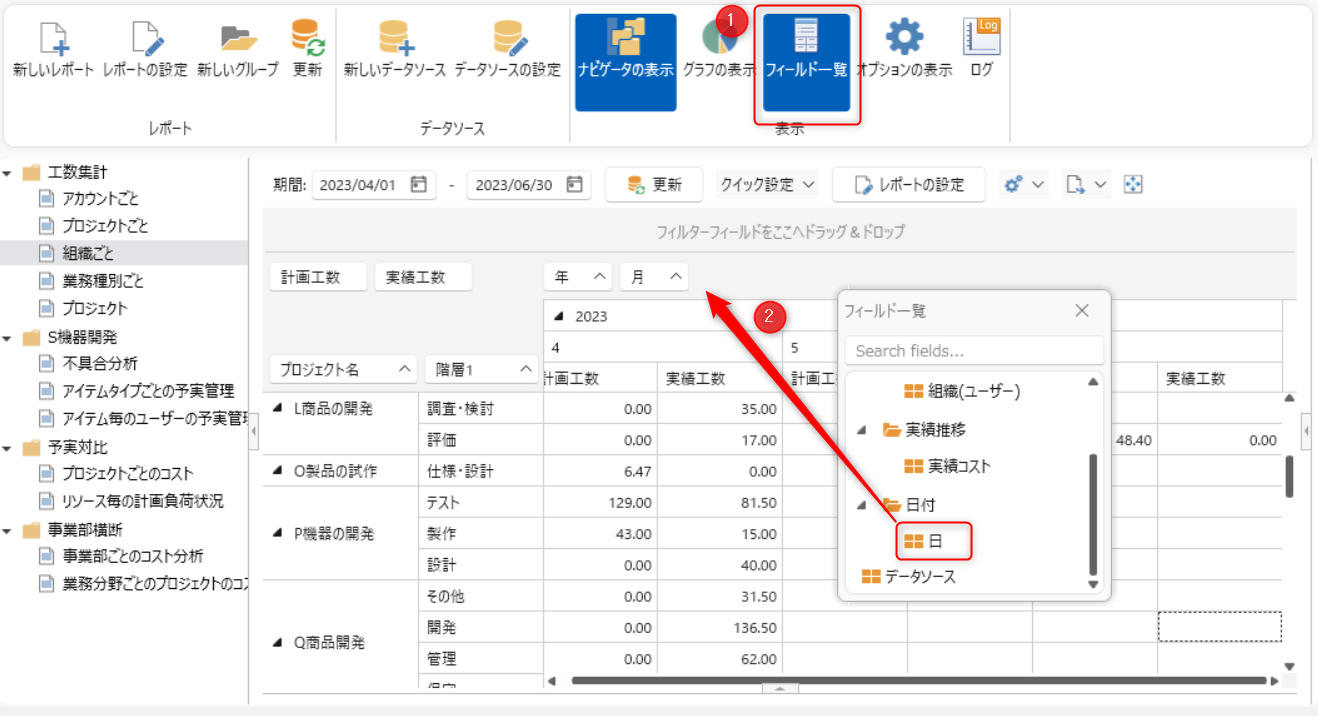Click the expand-all icon right of export

click(x=1133, y=185)
